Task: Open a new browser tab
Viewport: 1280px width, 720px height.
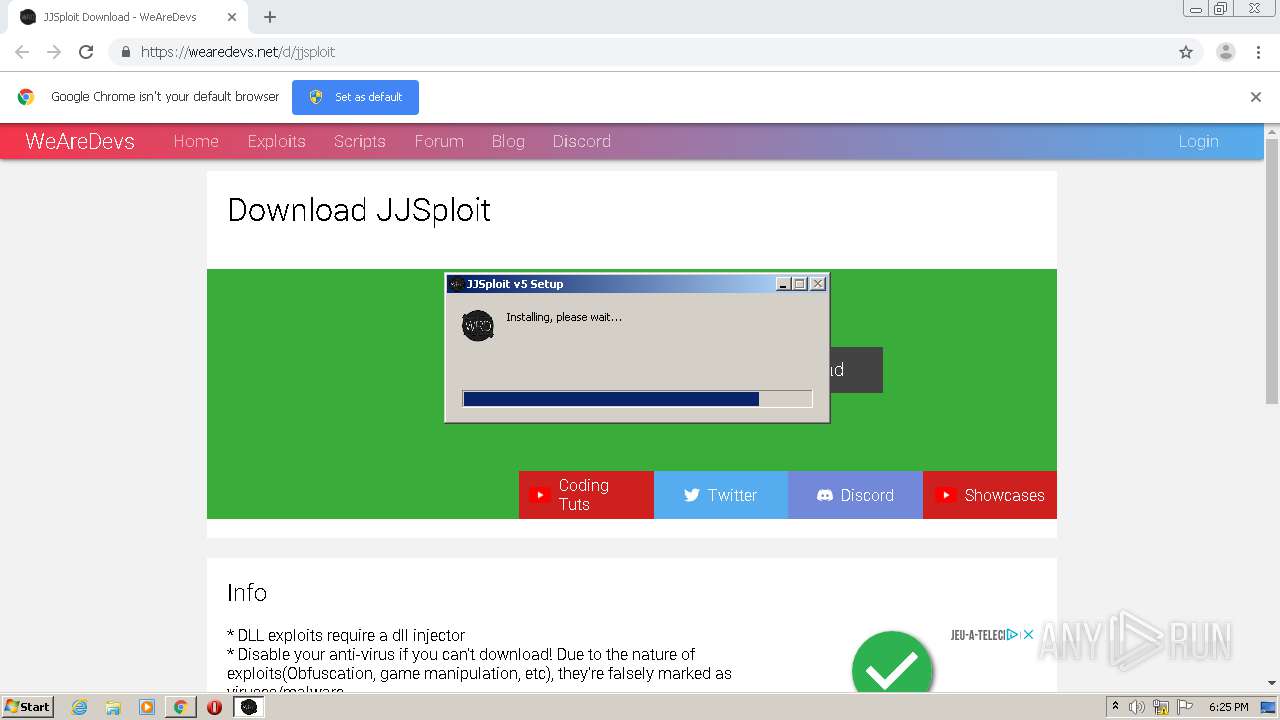Action: (270, 17)
